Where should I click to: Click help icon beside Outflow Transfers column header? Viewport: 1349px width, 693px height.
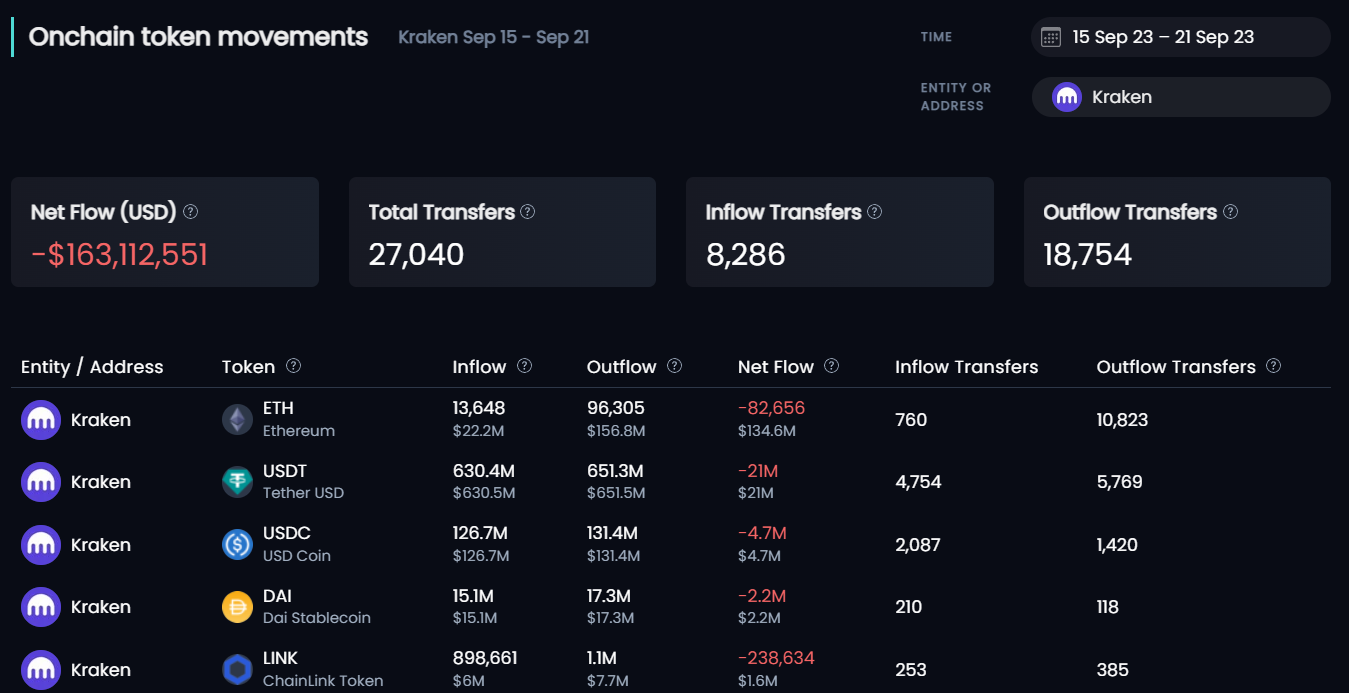click(x=1273, y=366)
